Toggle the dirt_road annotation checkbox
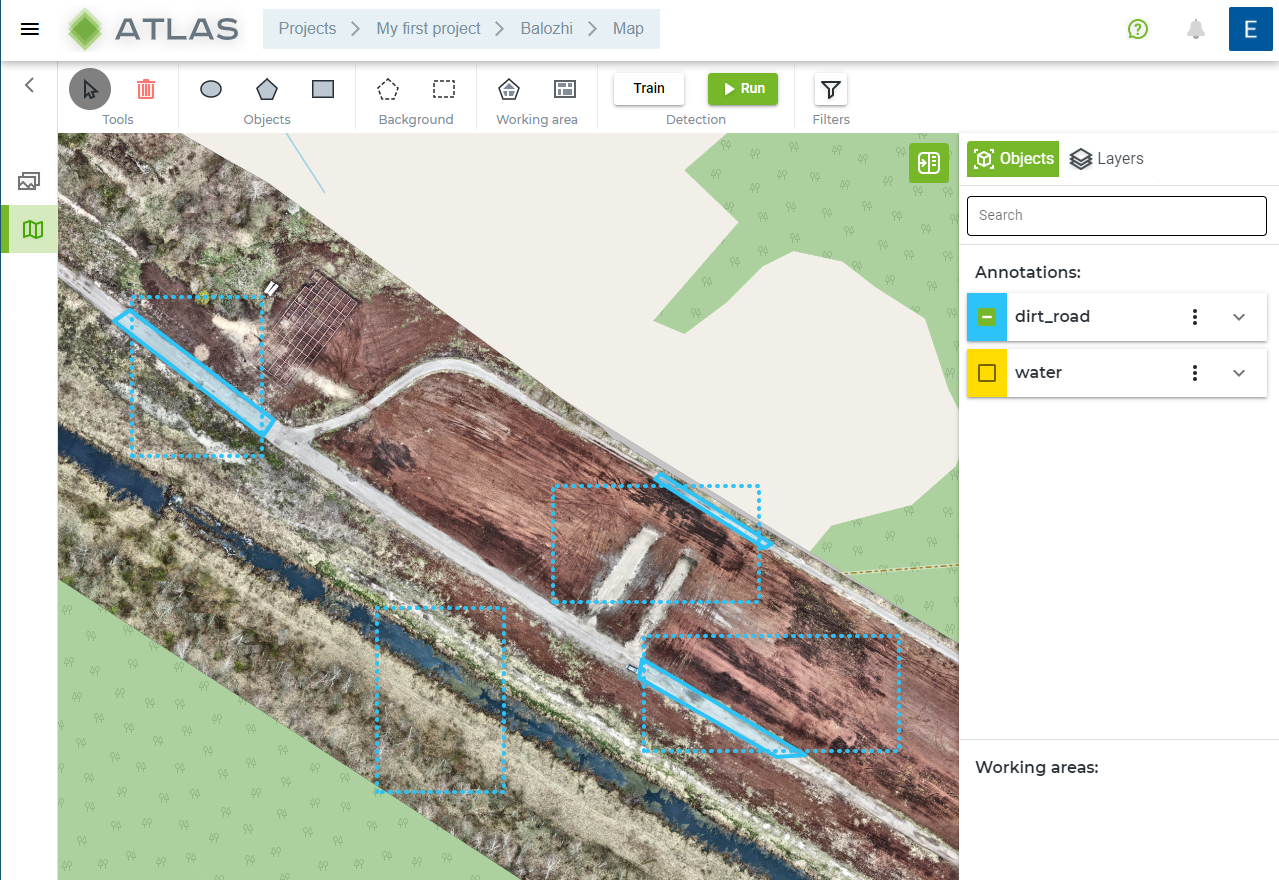 pyautogui.click(x=987, y=317)
